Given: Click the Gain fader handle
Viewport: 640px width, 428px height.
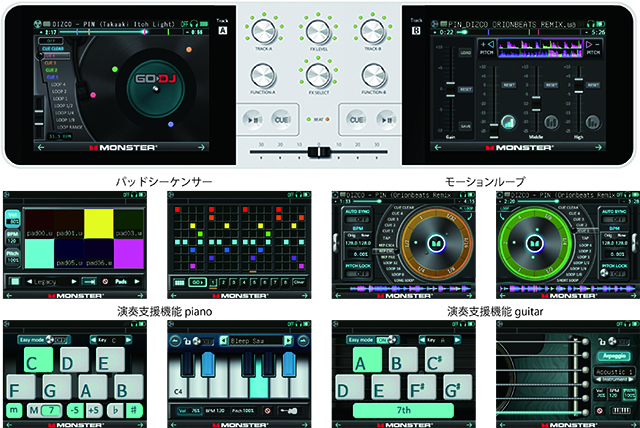Looking at the screenshot, I should 450,89.
